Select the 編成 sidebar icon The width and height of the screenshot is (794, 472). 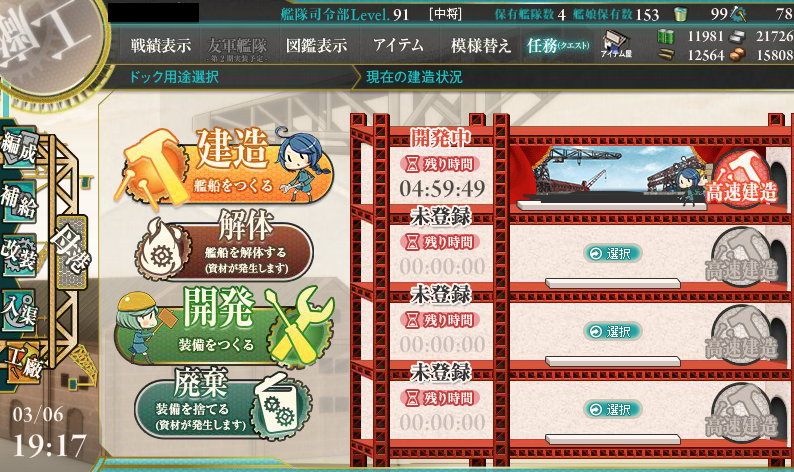click(x=19, y=148)
